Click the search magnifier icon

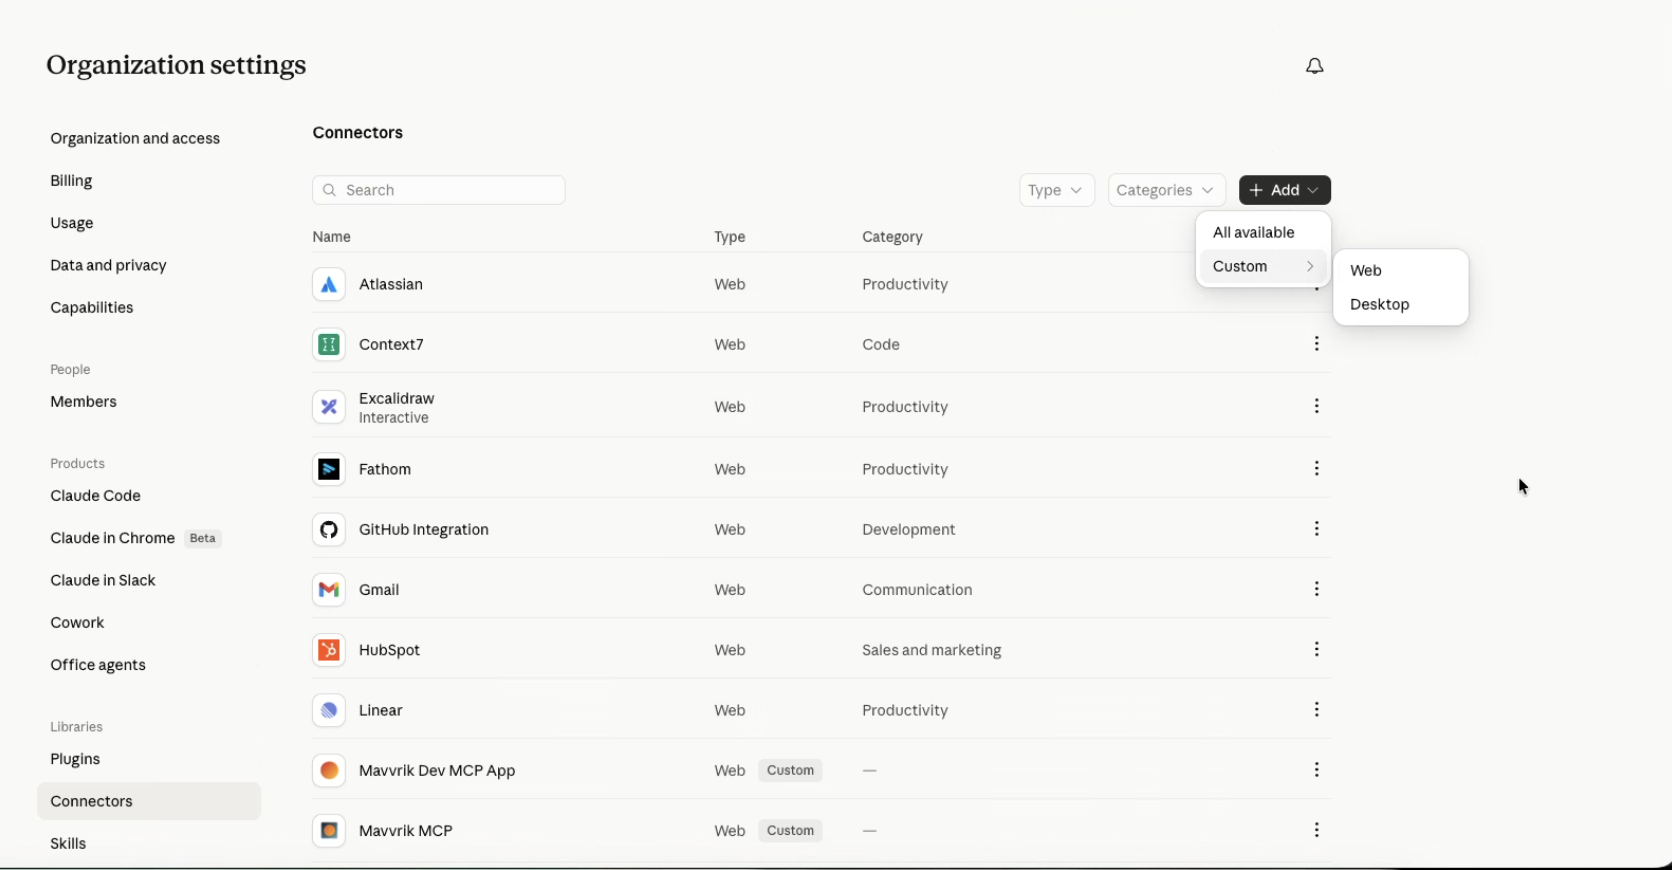point(329,190)
